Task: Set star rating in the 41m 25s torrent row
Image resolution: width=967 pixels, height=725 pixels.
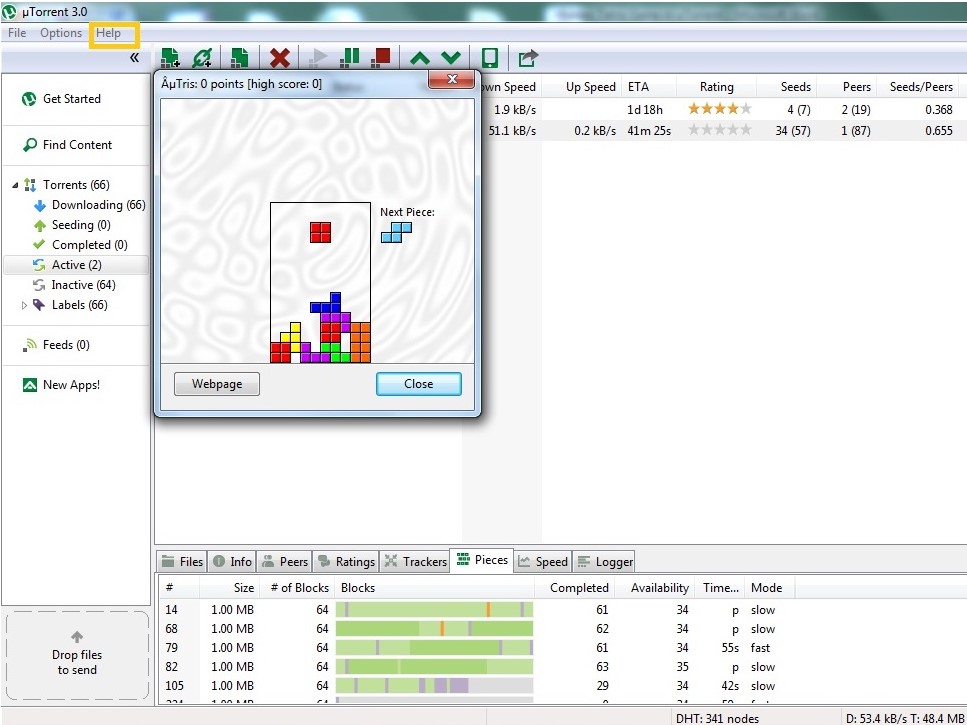Action: (720, 130)
